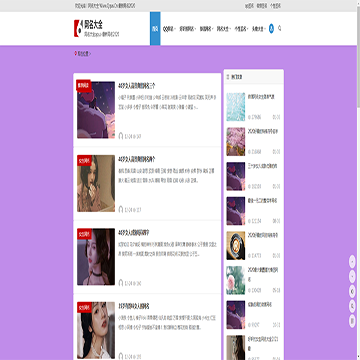Viewport: 360px width, 360px height.
Task: Click red category tag on anime couple thumbnail
Action: 84,85
